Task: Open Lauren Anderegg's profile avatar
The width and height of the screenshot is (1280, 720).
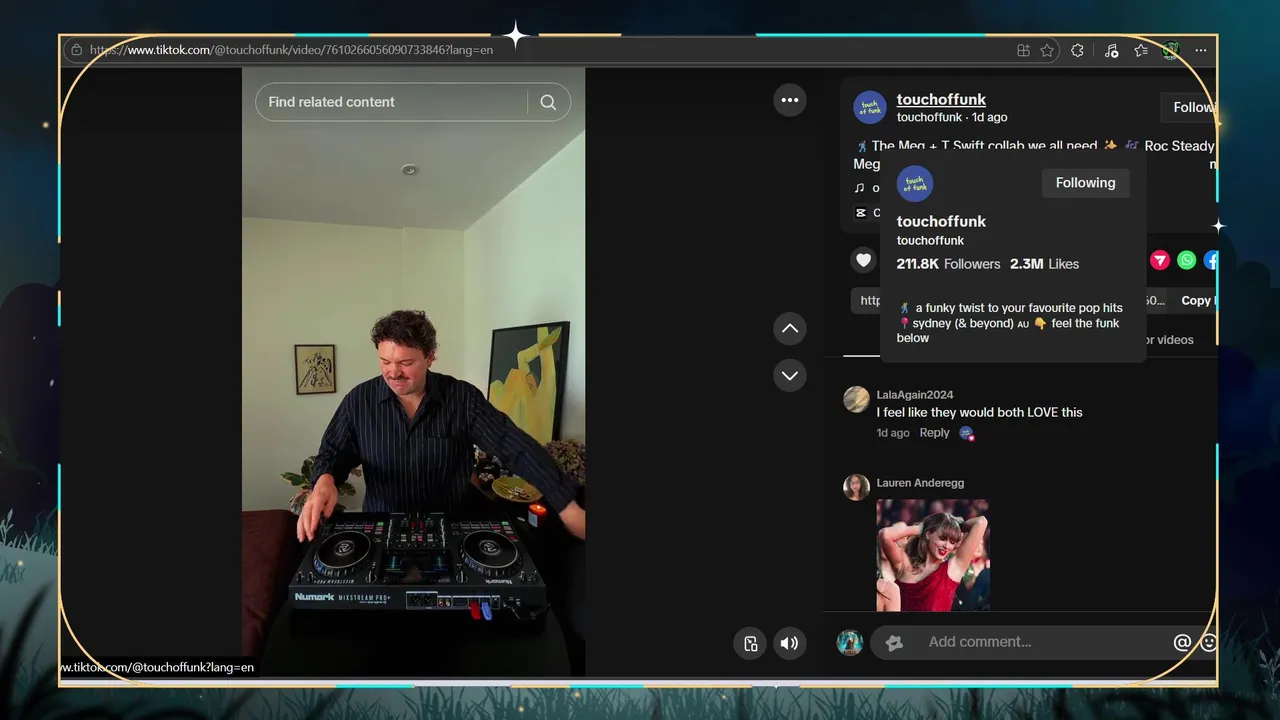Action: coord(857,487)
